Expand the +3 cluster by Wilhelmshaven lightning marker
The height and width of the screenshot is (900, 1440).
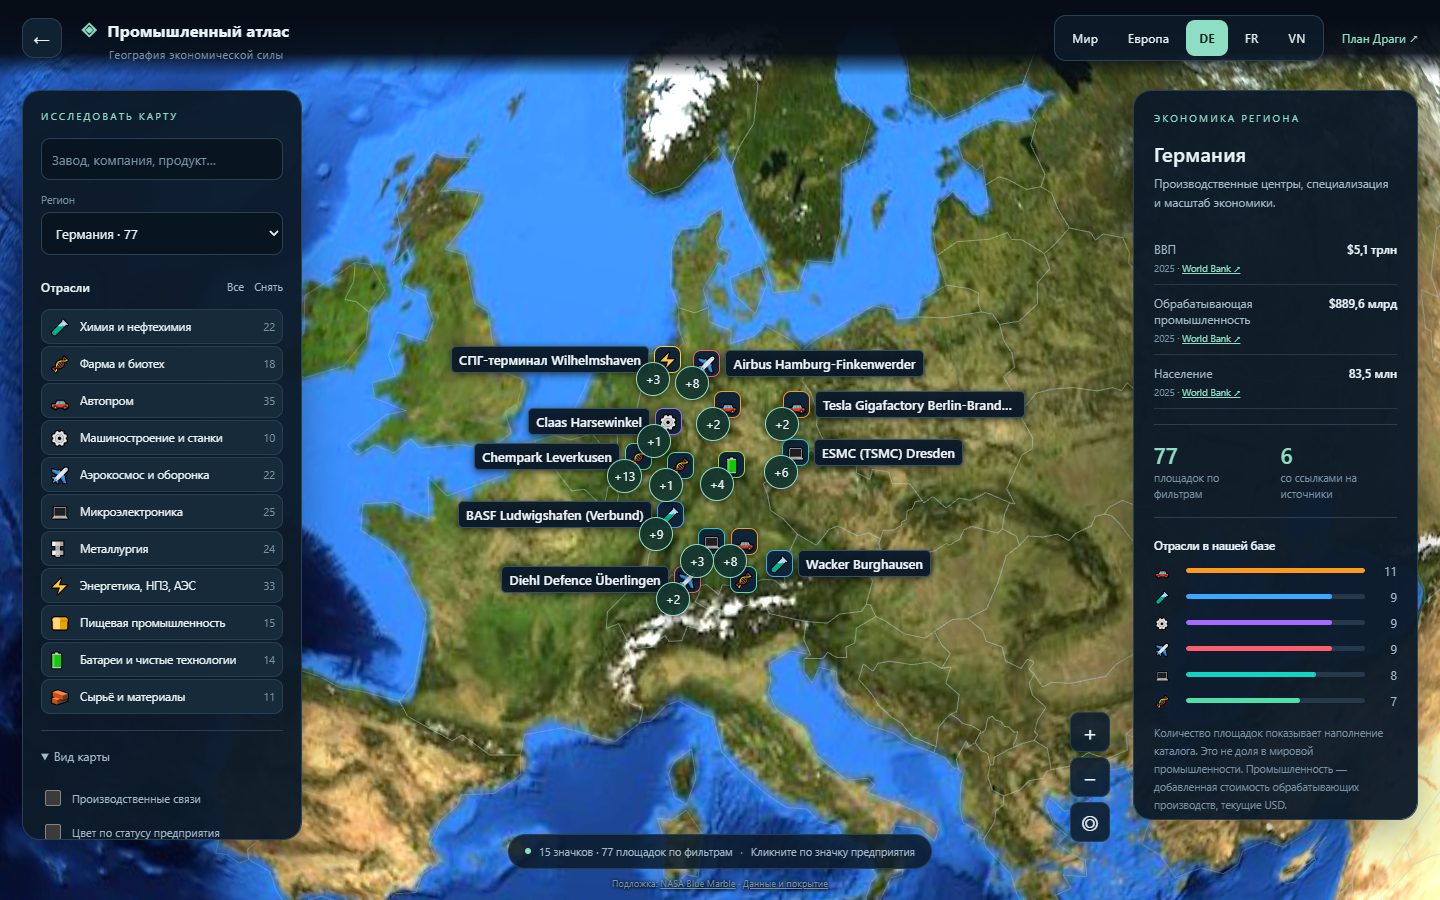pyautogui.click(x=653, y=379)
